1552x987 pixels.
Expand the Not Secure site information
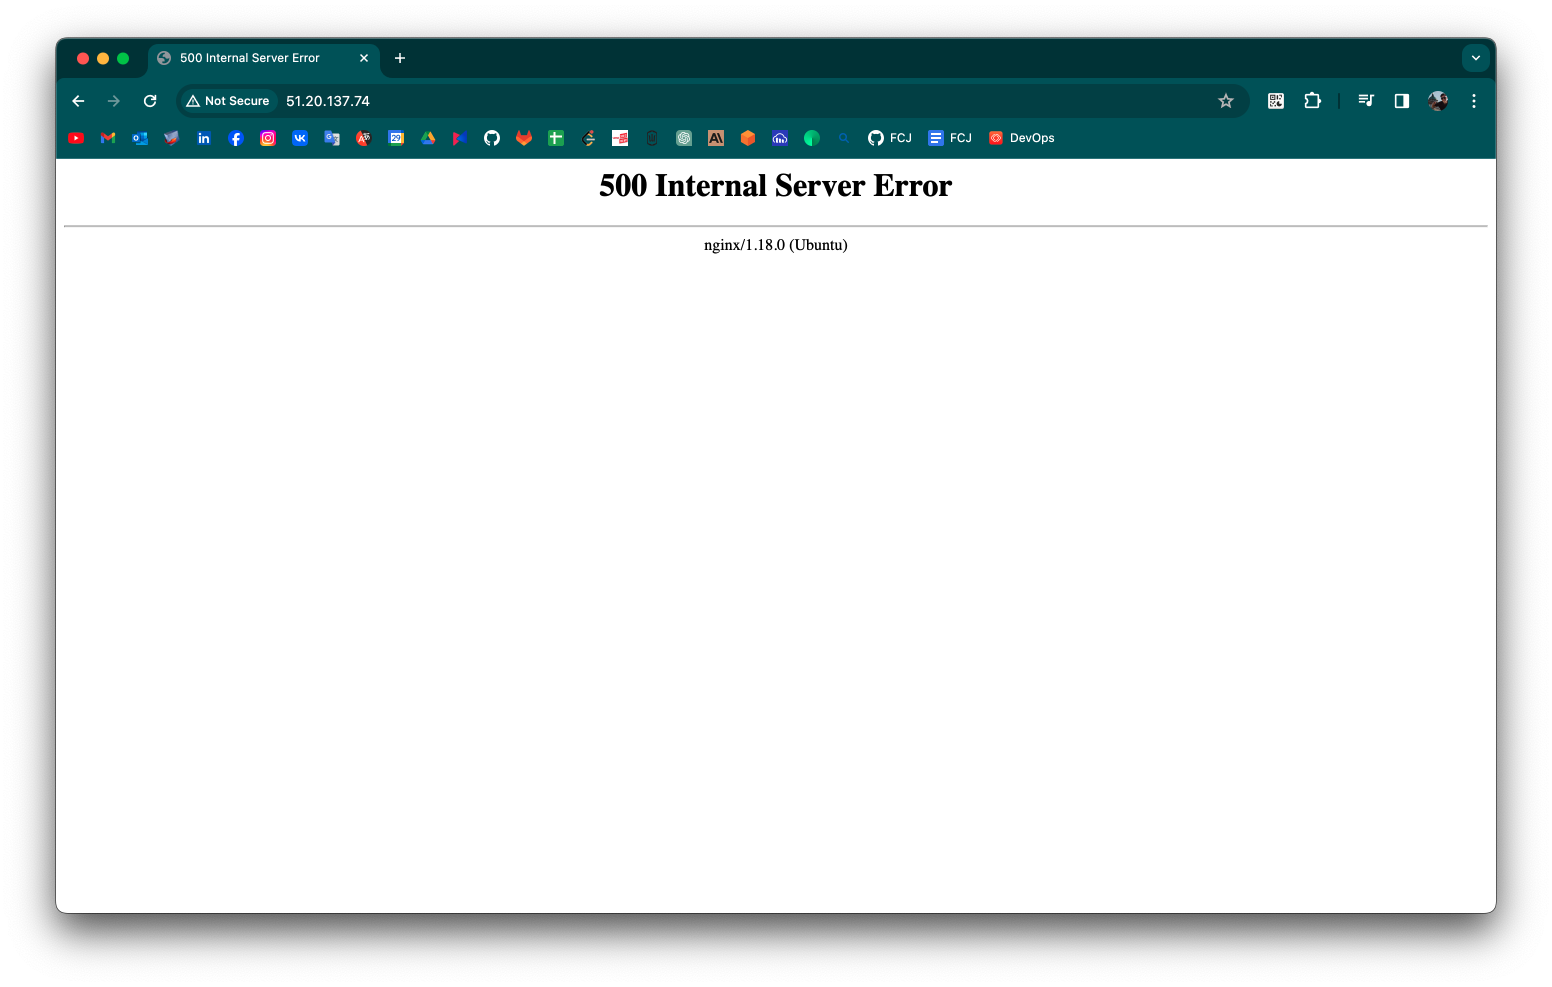pyautogui.click(x=228, y=101)
